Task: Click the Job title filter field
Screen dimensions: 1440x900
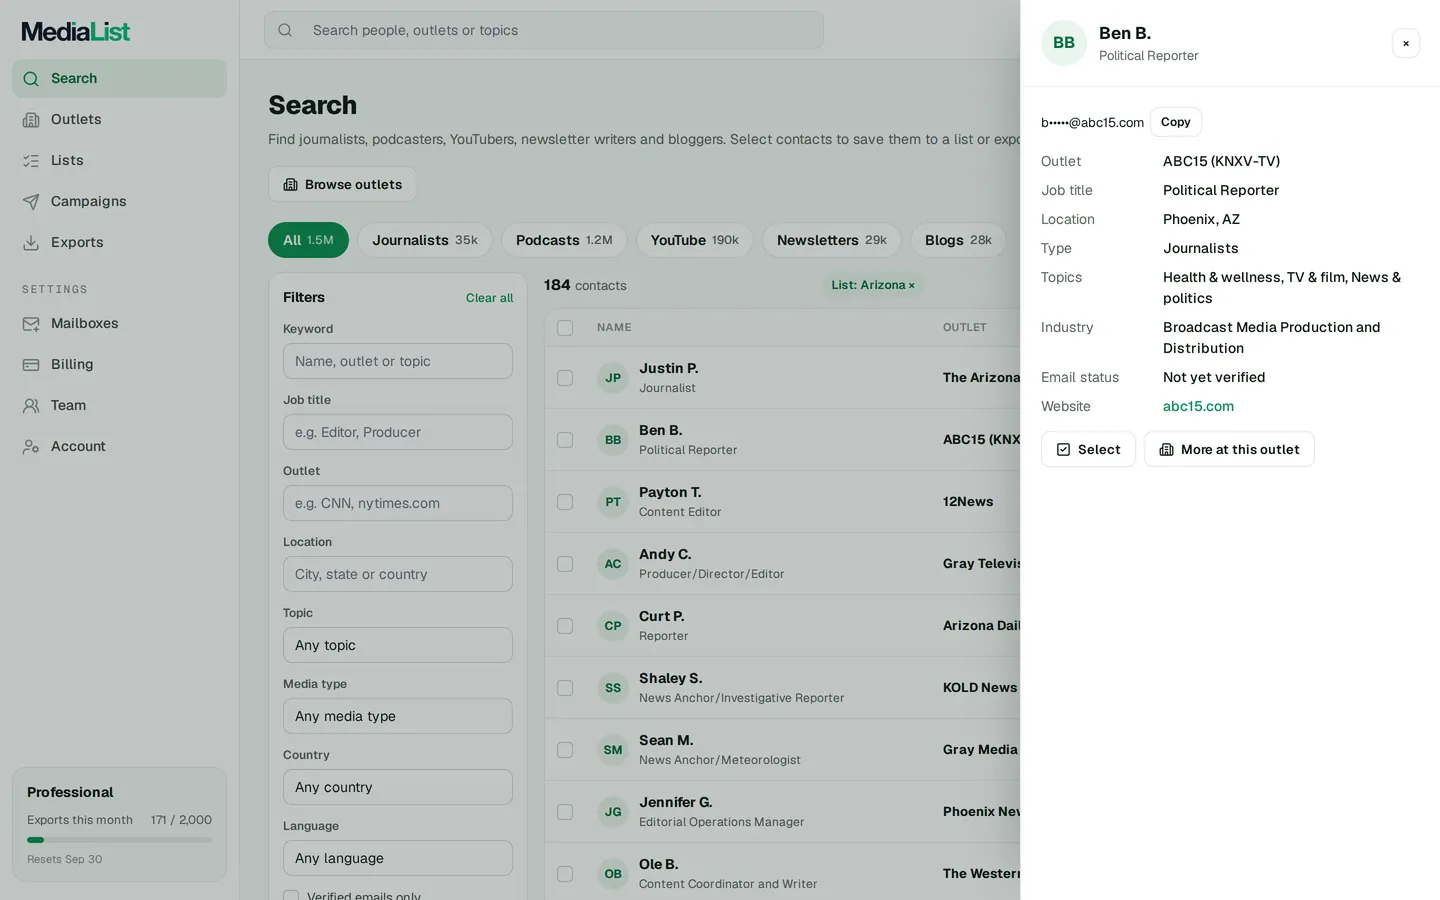Action: tap(398, 432)
